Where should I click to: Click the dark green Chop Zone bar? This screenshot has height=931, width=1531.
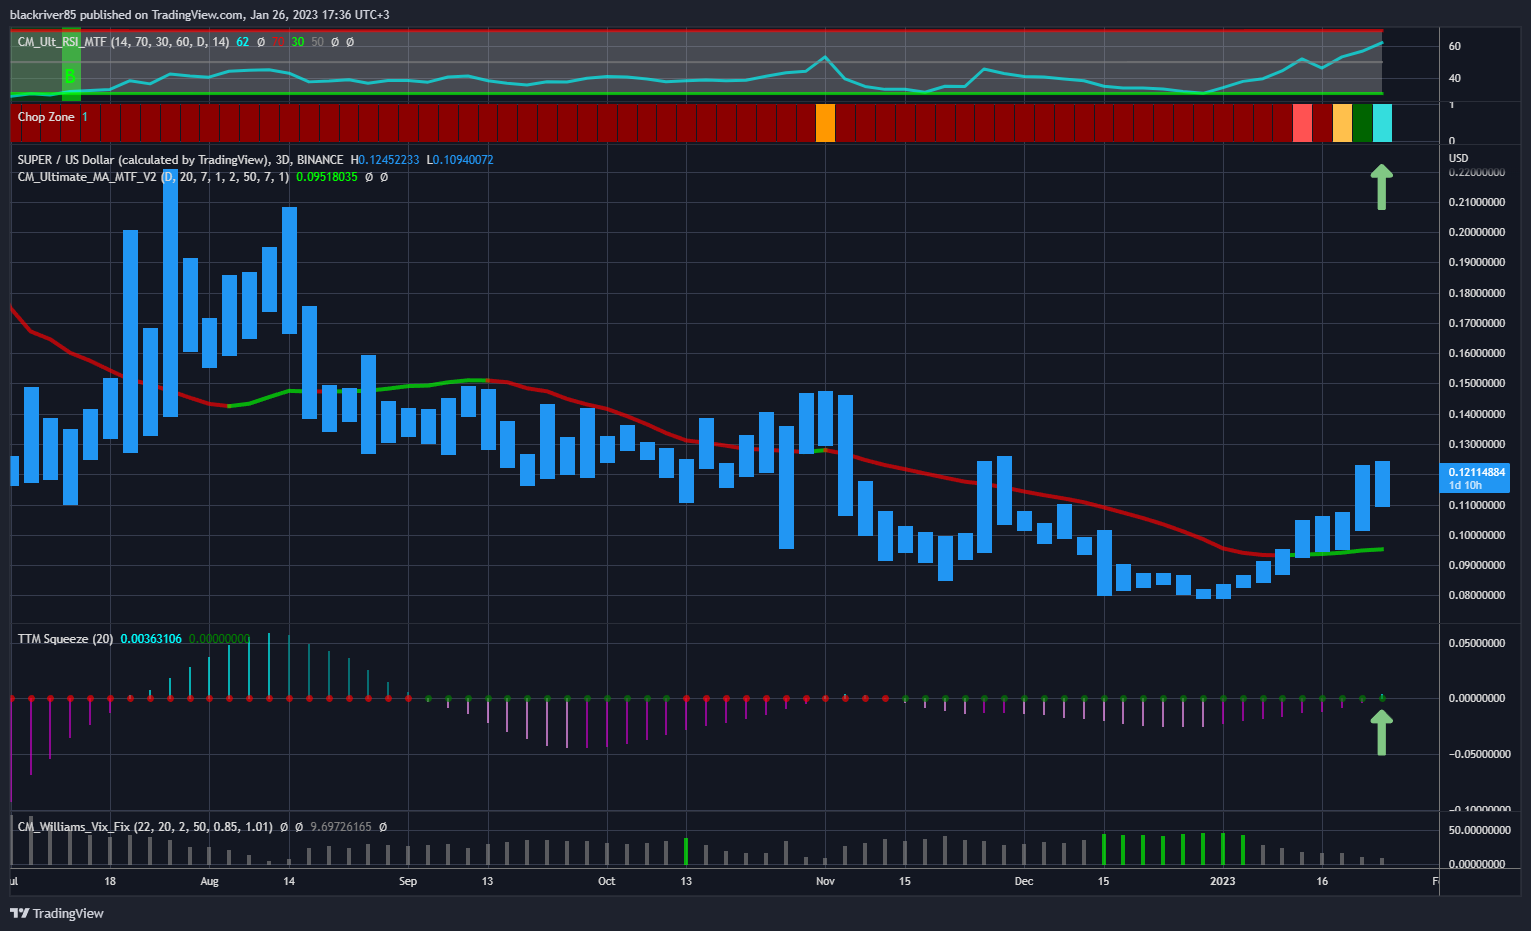coord(1362,122)
